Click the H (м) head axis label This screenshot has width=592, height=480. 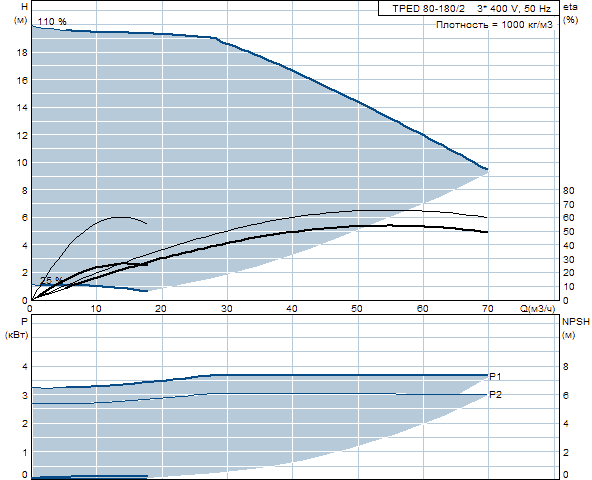[22, 13]
